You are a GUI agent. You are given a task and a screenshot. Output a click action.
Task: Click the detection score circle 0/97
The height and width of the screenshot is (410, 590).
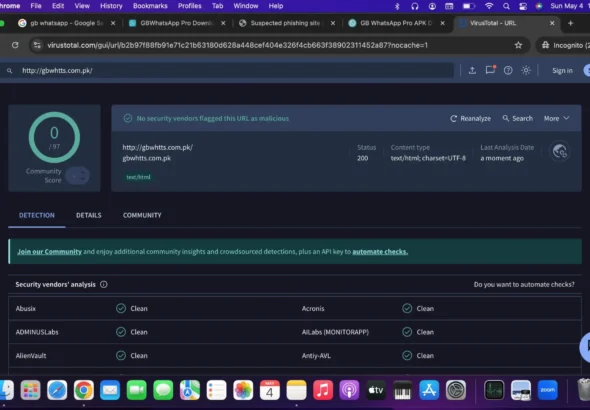(54, 137)
